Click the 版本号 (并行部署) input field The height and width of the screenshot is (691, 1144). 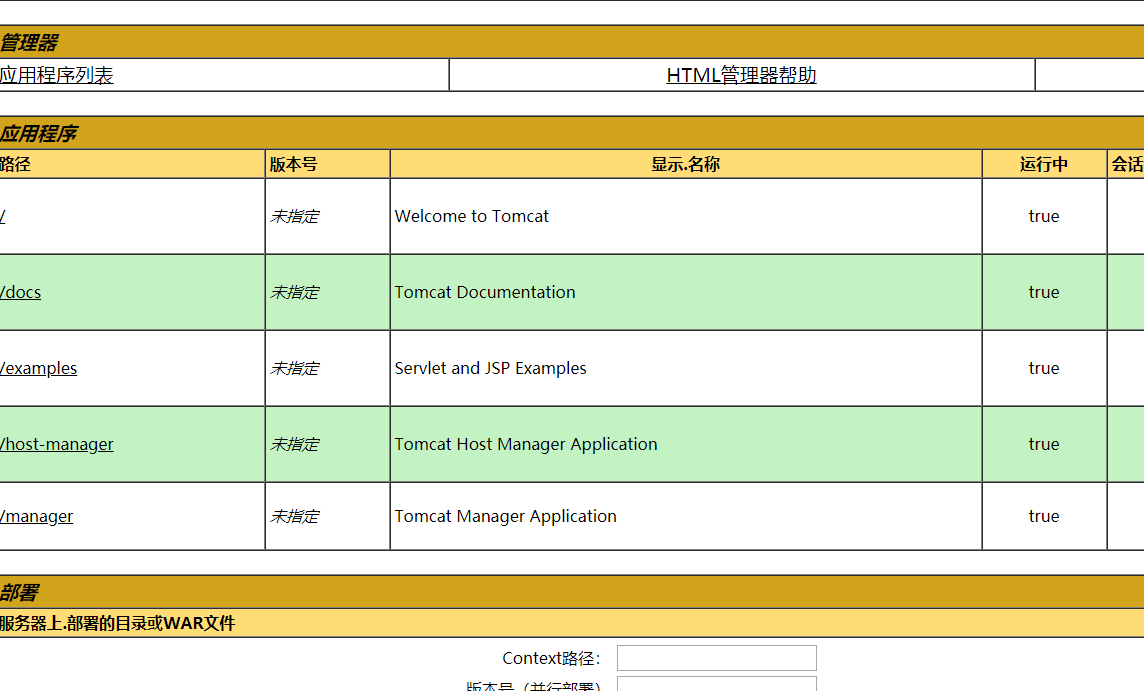(x=716, y=684)
